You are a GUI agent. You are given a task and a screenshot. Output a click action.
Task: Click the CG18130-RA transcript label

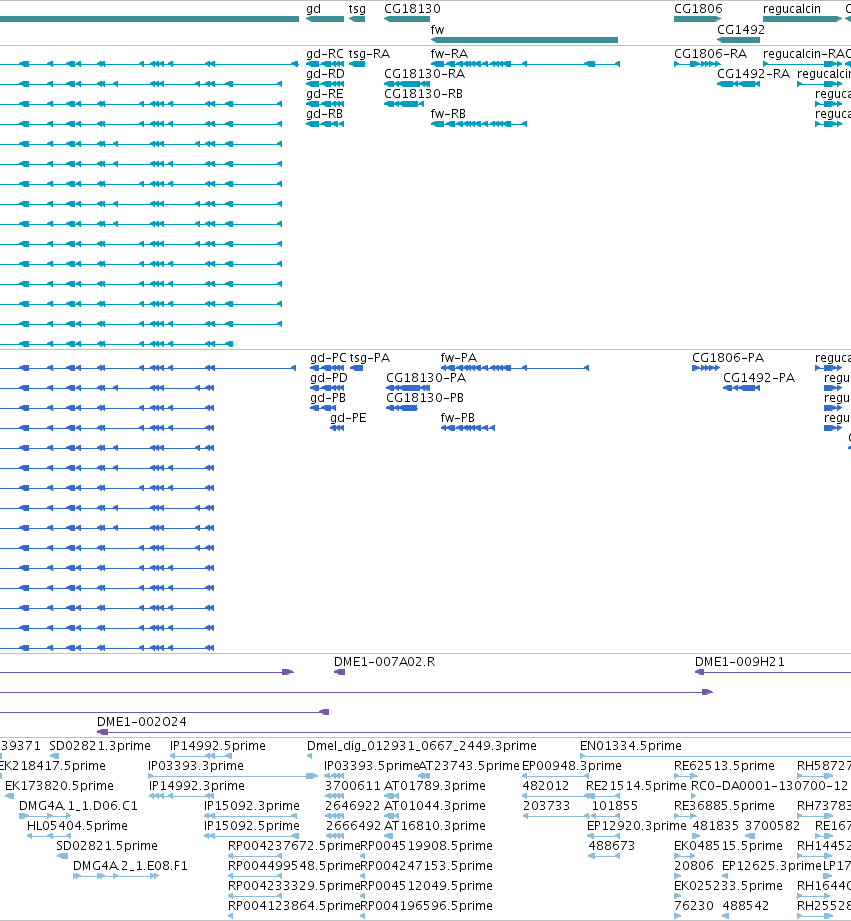tap(425, 74)
